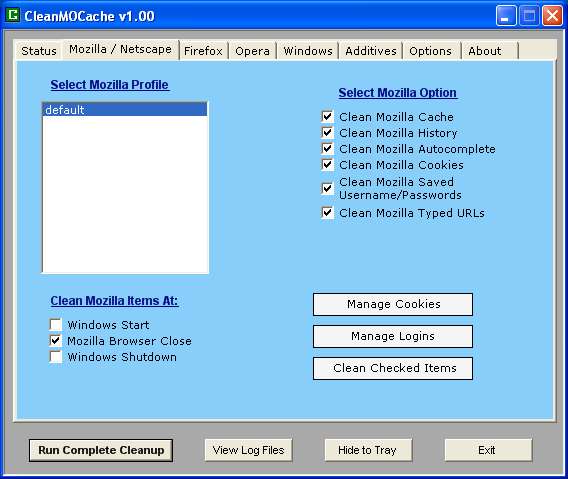The height and width of the screenshot is (479, 568).
Task: Open View Log Files
Action: point(248,450)
